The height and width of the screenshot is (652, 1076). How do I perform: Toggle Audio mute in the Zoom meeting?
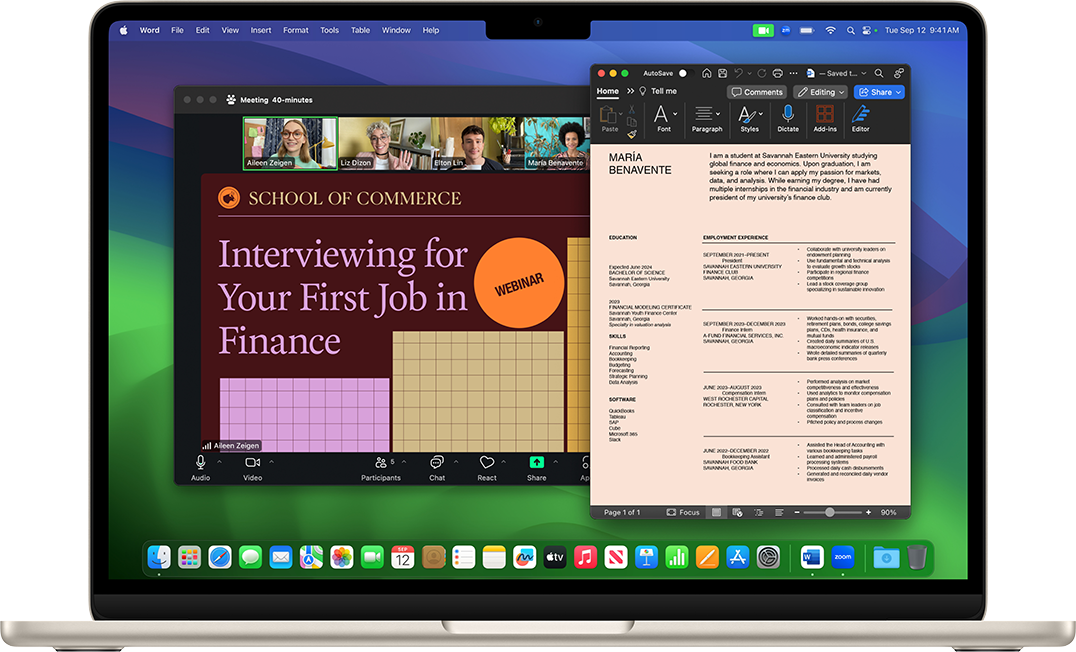click(200, 468)
